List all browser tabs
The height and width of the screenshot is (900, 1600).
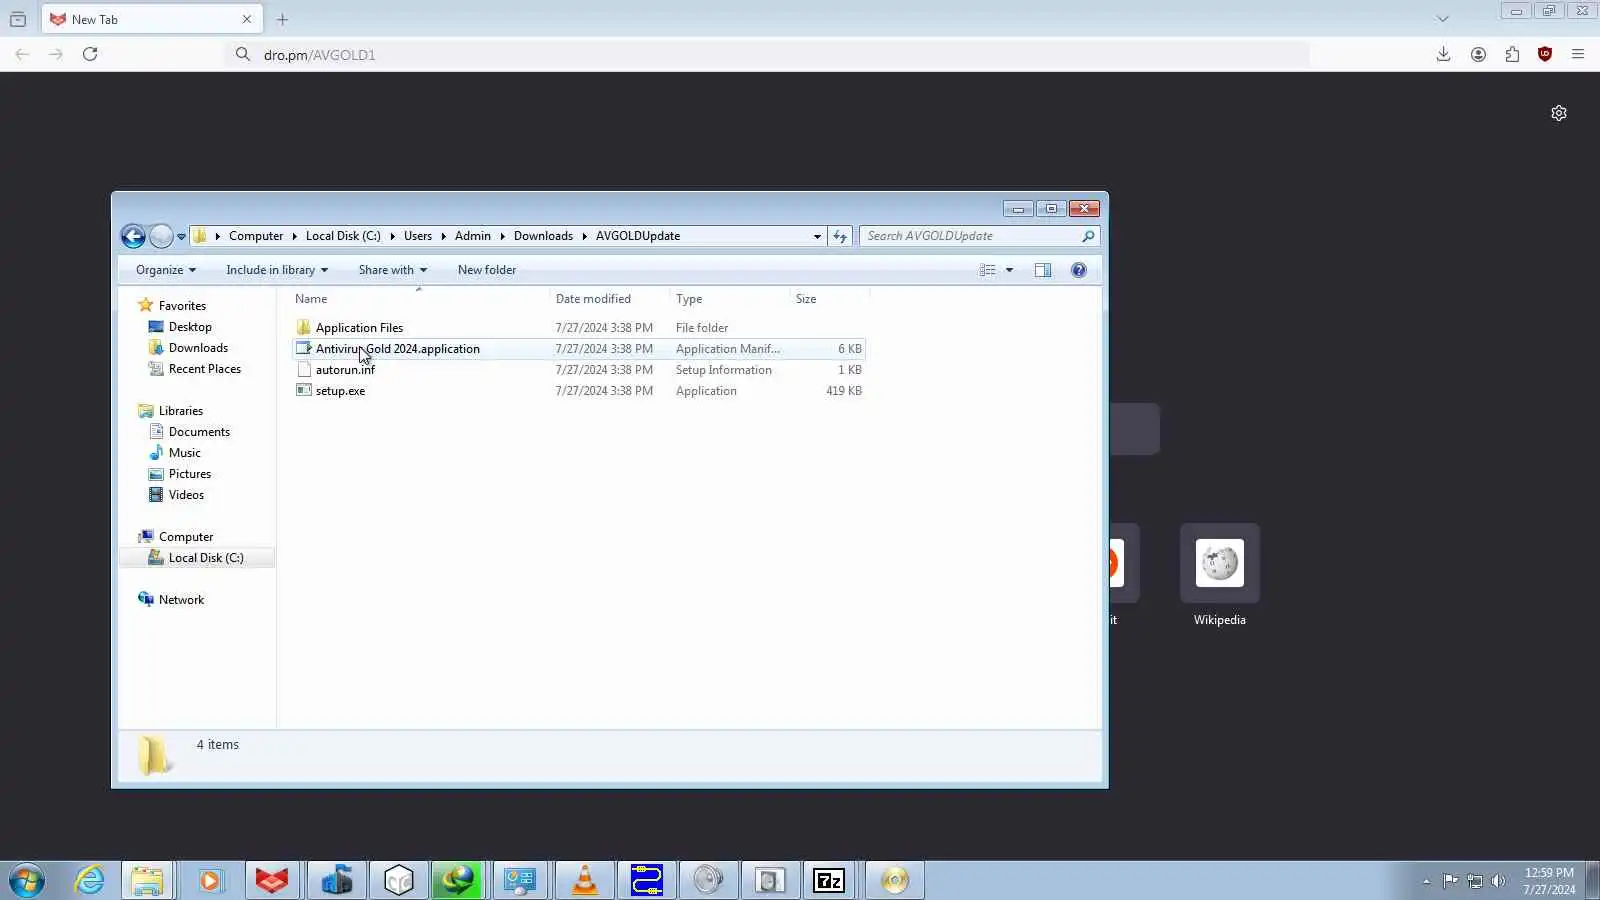(1442, 19)
